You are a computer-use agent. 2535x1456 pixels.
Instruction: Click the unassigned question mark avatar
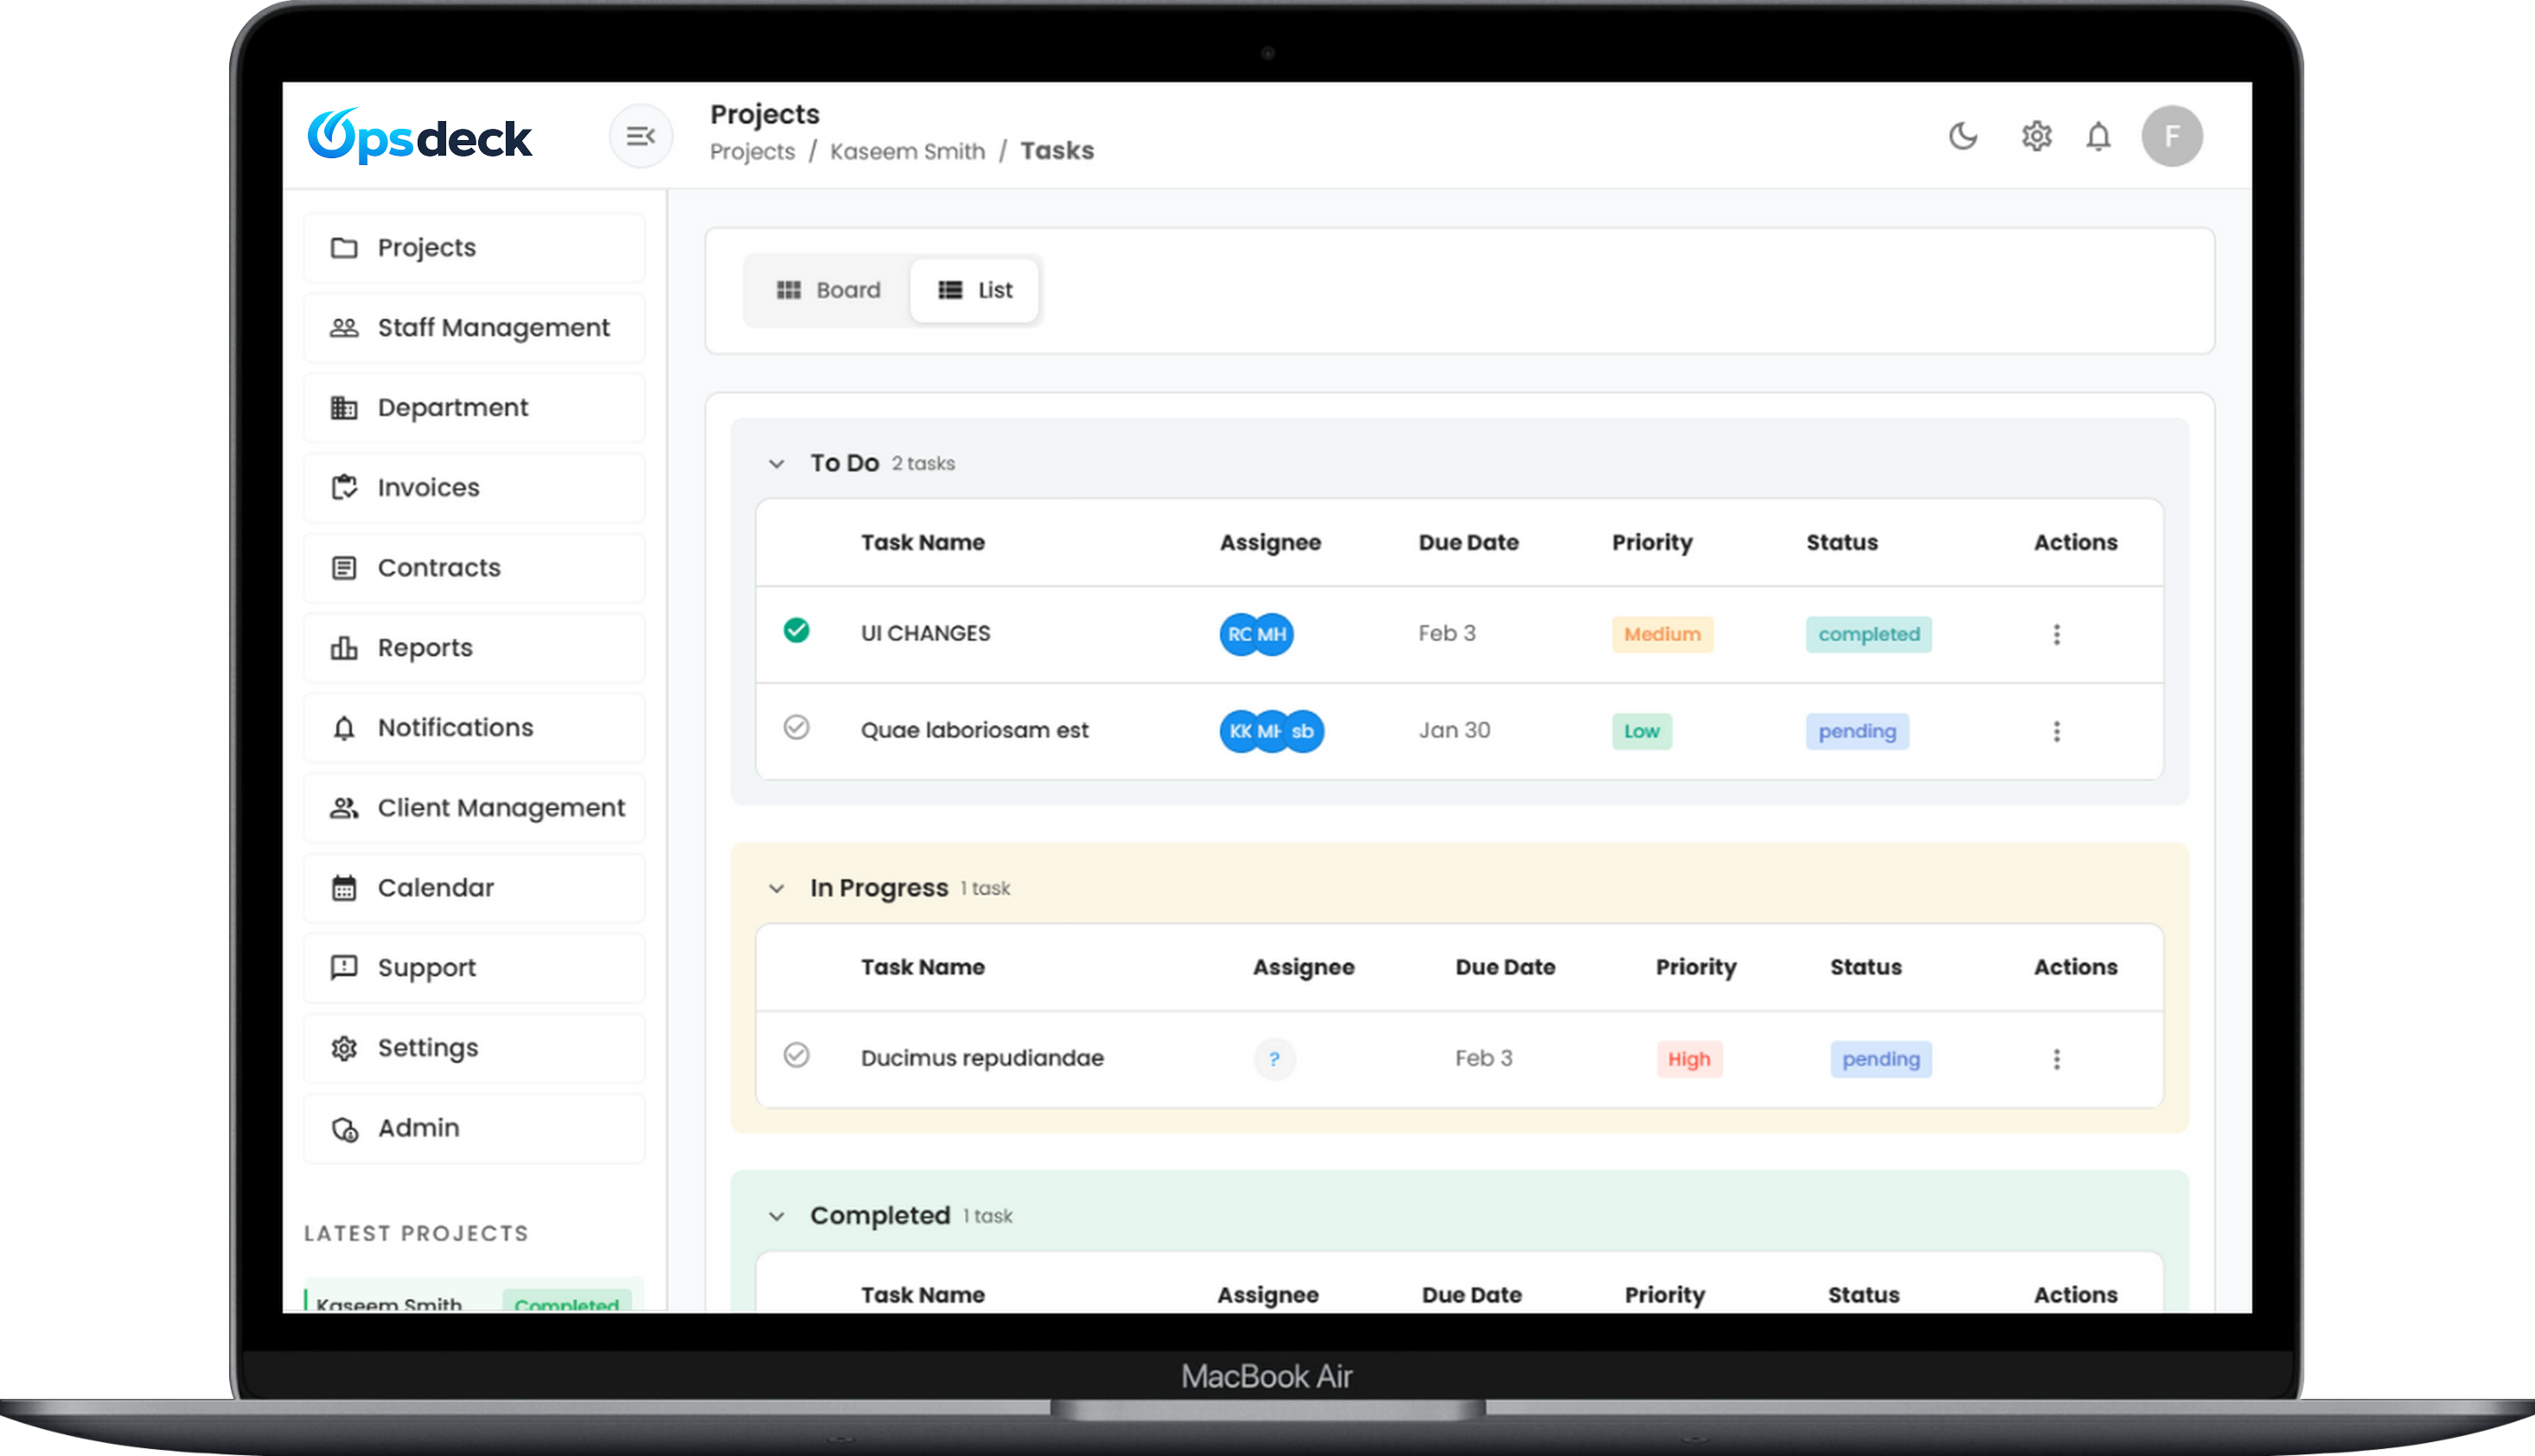[1274, 1059]
